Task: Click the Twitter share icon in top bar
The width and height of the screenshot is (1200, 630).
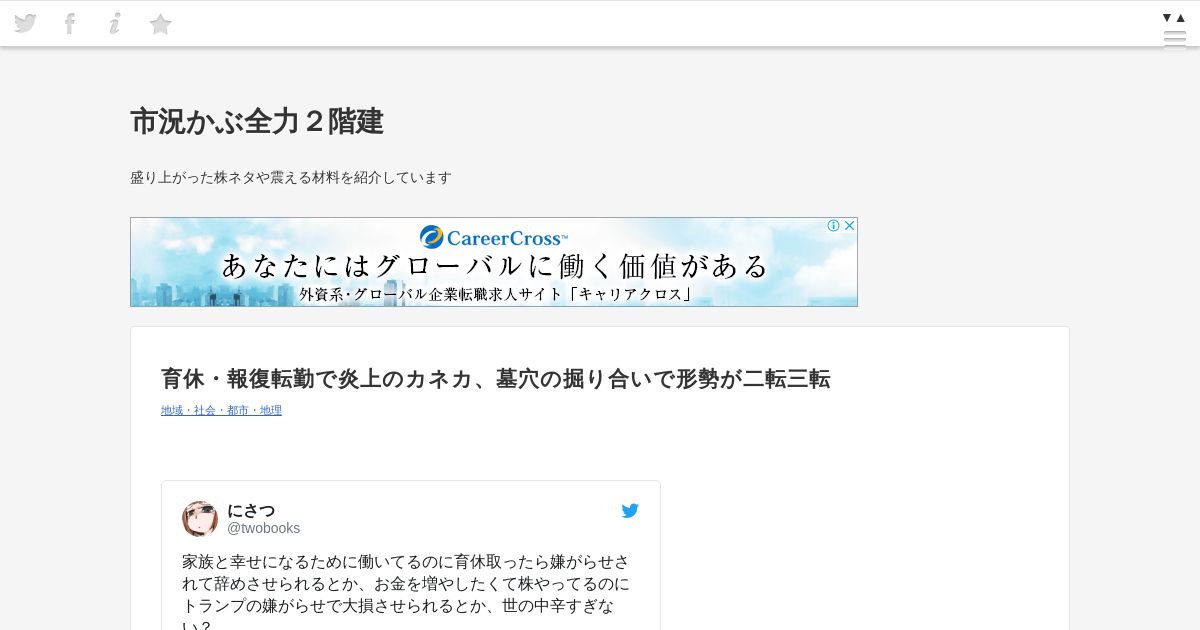Action: (25, 23)
